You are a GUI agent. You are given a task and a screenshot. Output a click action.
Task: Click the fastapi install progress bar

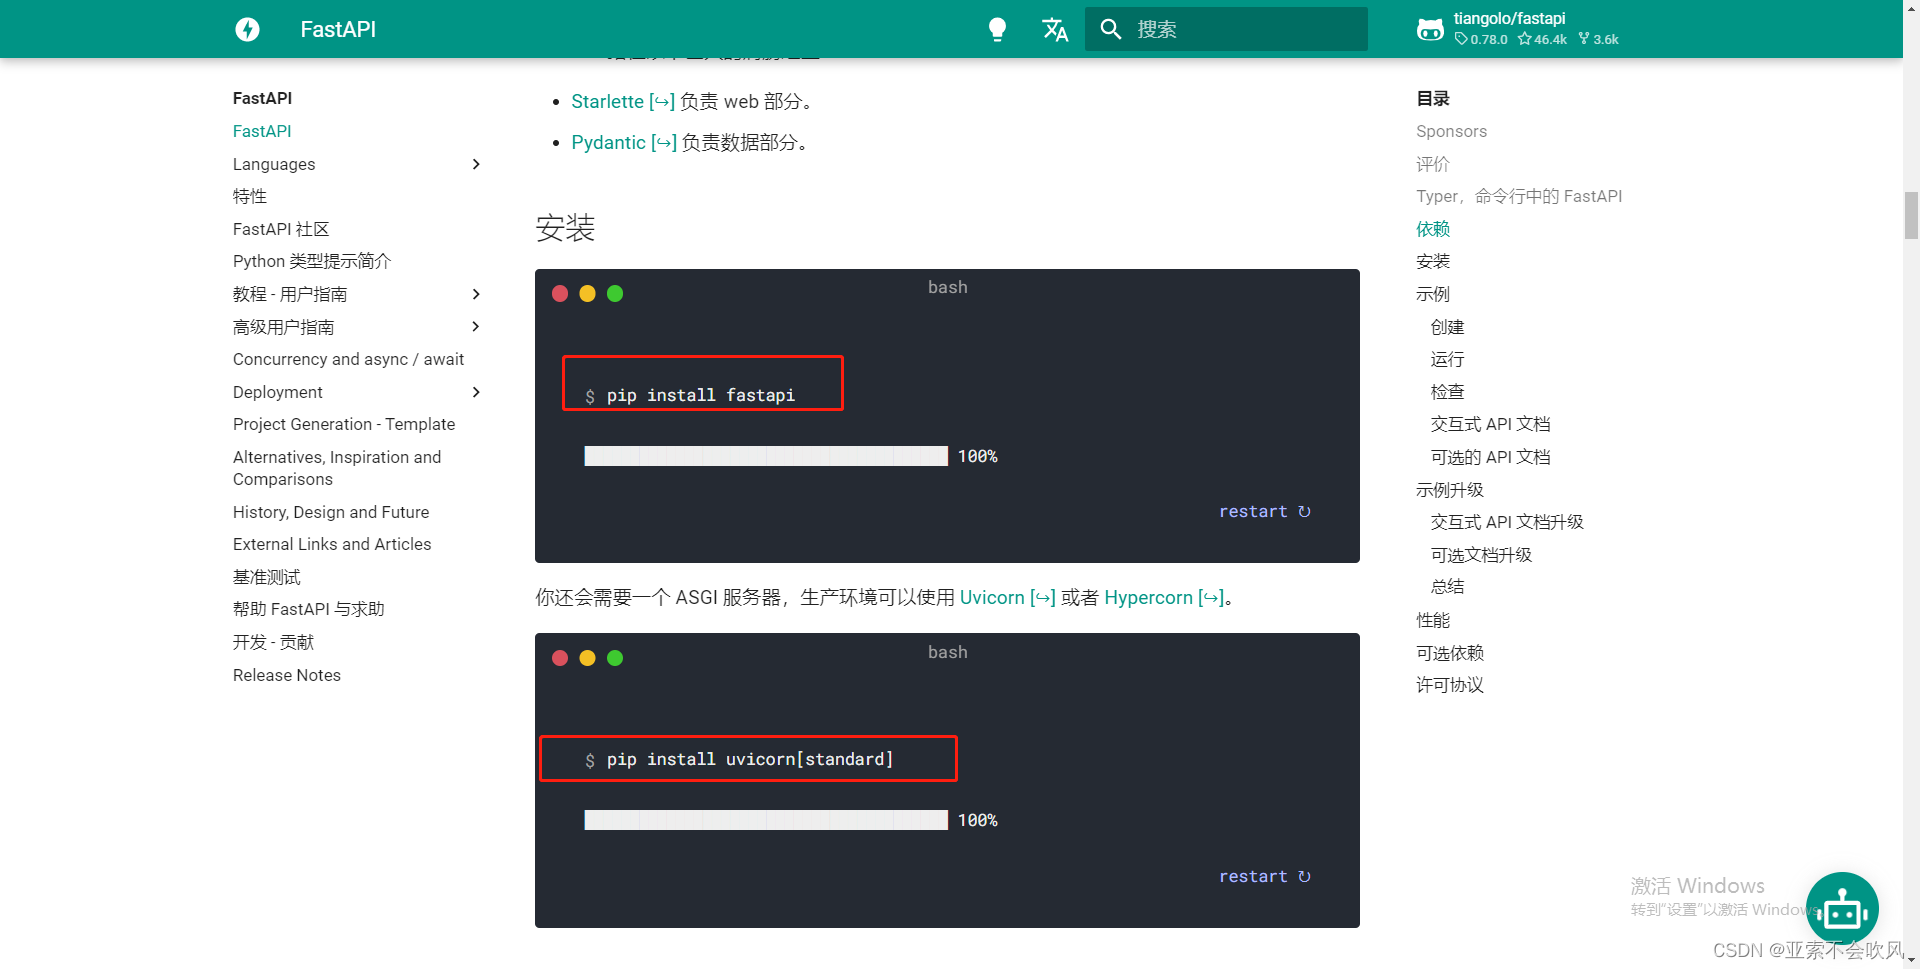pos(766,456)
